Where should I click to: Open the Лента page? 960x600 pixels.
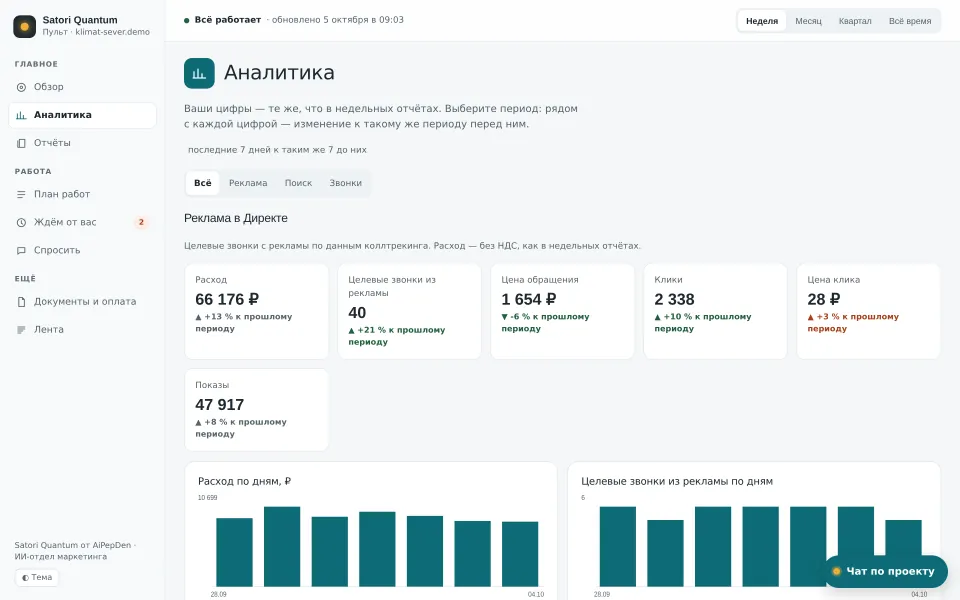[x=82, y=330]
